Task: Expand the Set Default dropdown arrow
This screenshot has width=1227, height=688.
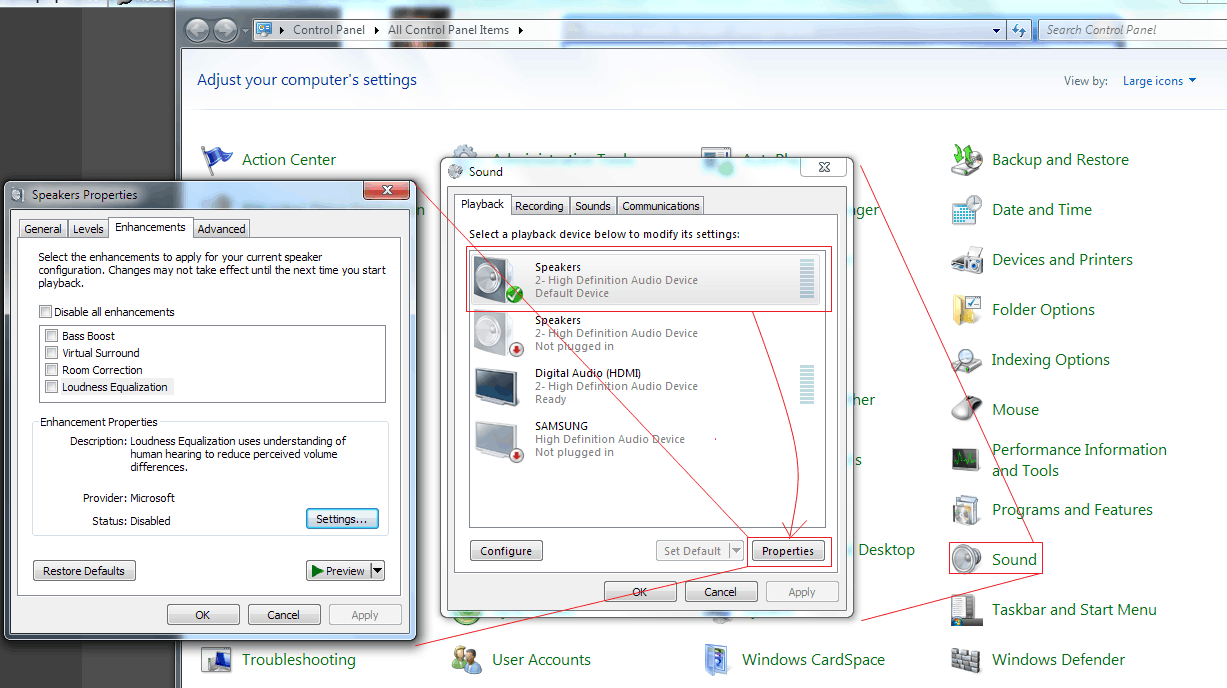Action: tap(736, 551)
